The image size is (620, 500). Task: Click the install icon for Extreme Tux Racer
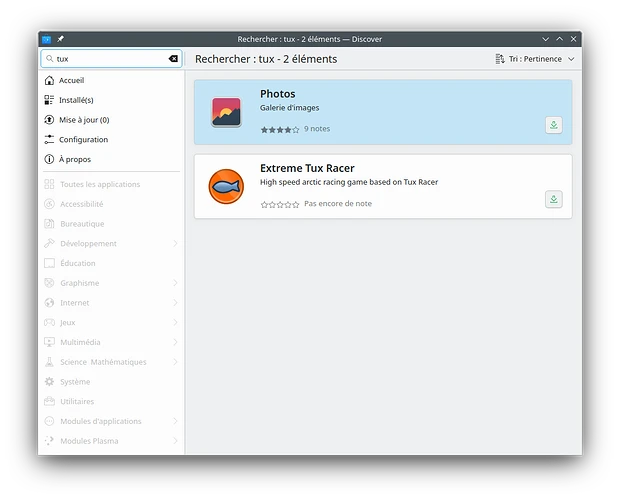click(554, 200)
